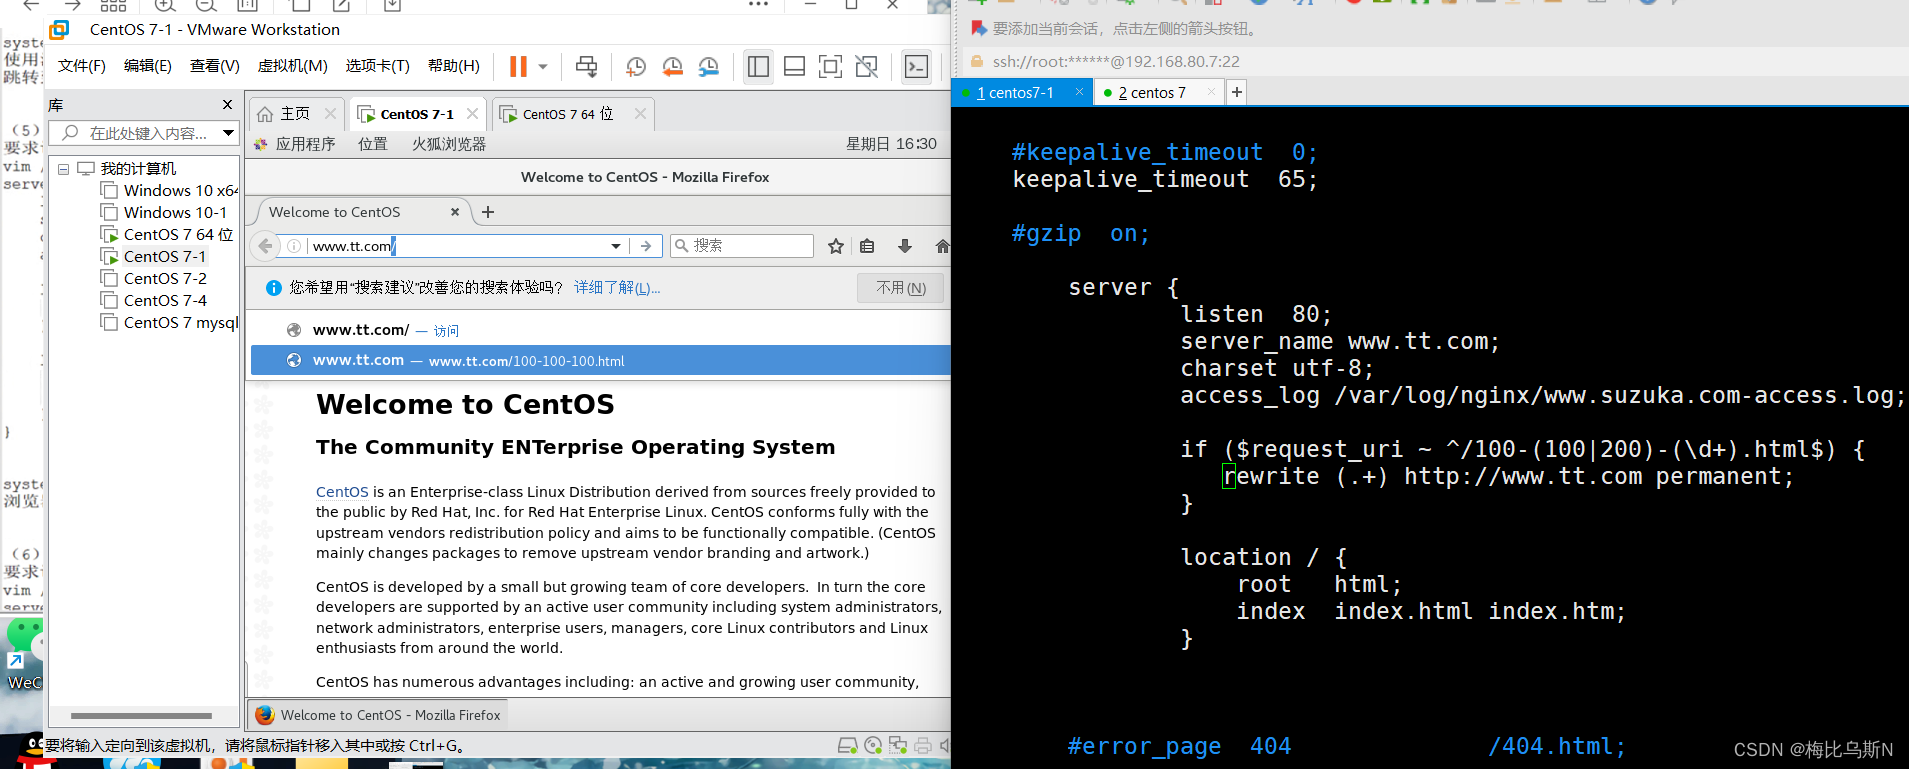This screenshot has height=769, width=1909.
Task: Select the www.tt.com/100-100-100.html suggestion
Action: pyautogui.click(x=600, y=361)
